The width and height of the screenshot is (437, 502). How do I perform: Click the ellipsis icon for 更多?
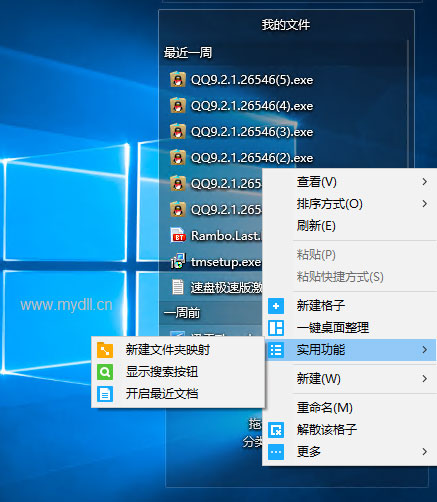[276, 452]
